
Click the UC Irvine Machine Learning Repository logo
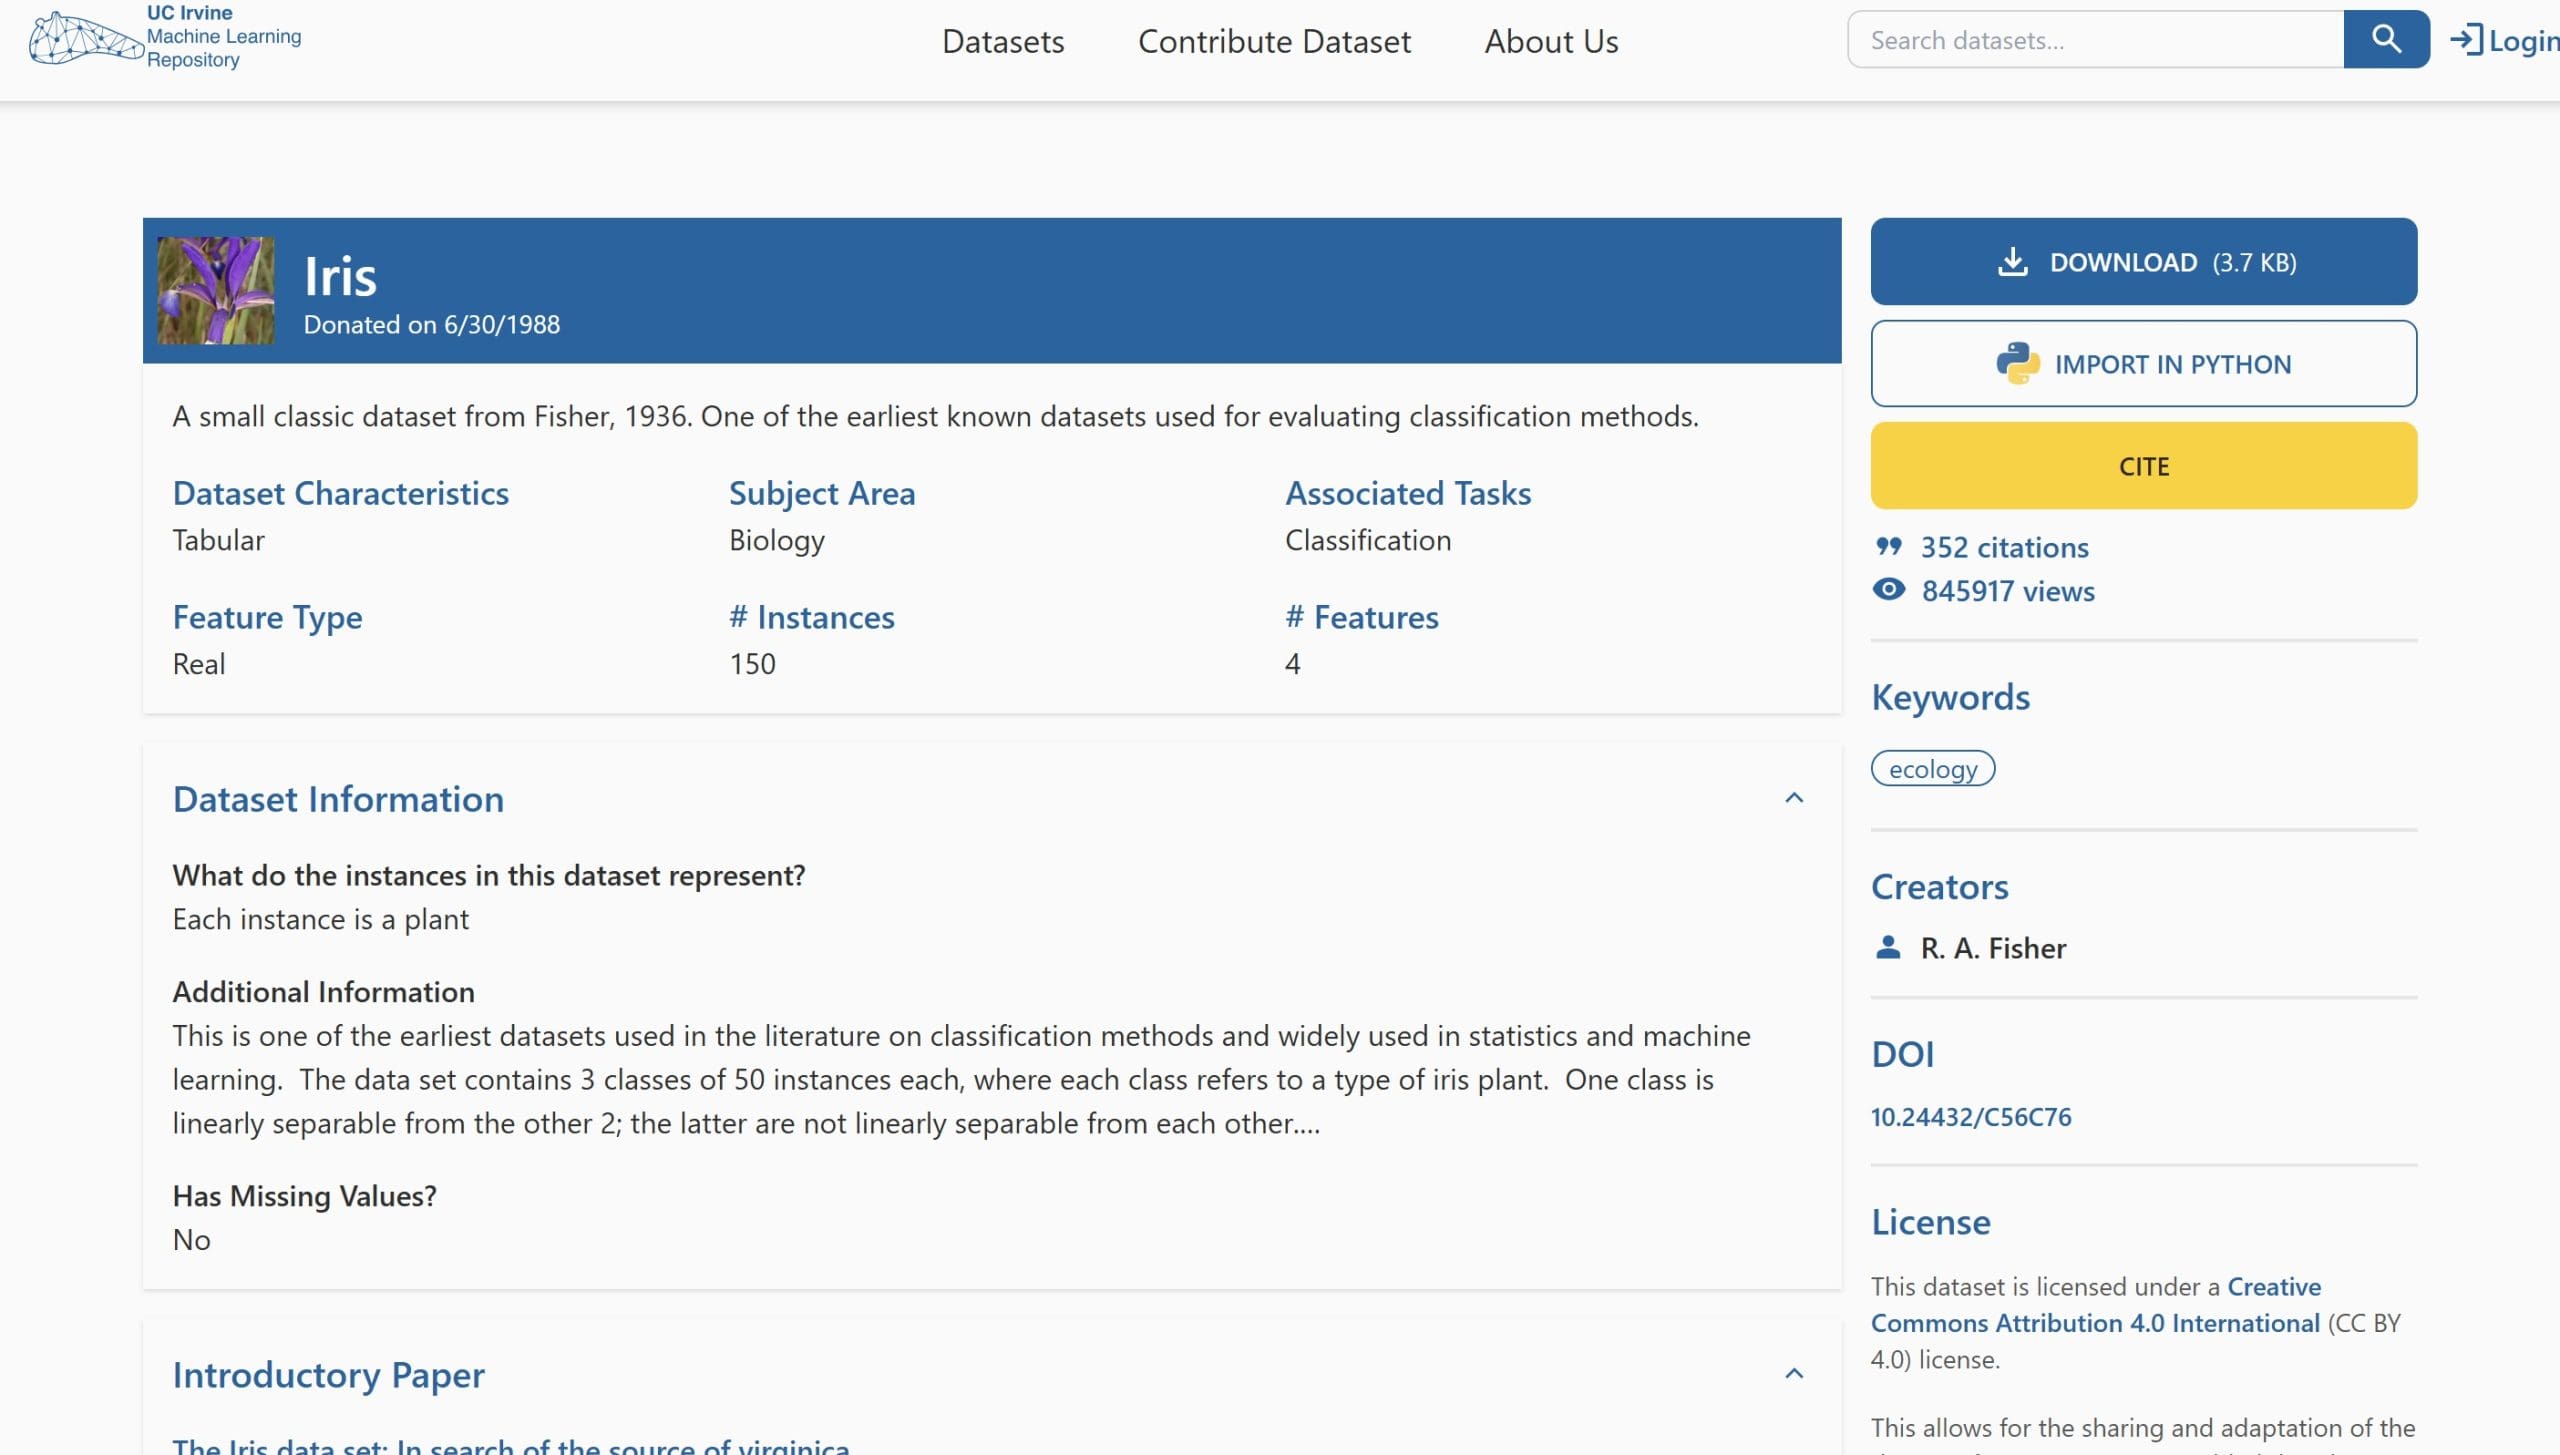(167, 39)
